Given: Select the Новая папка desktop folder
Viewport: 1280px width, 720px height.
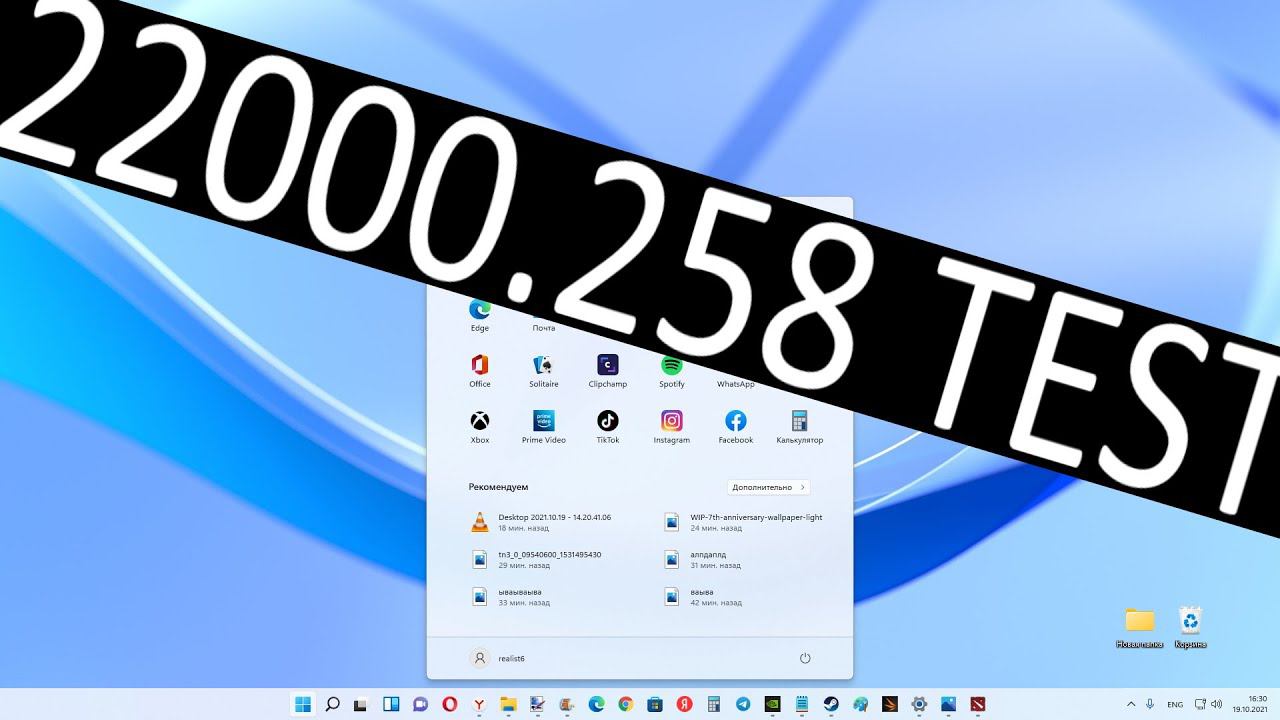Looking at the screenshot, I should (1140, 628).
